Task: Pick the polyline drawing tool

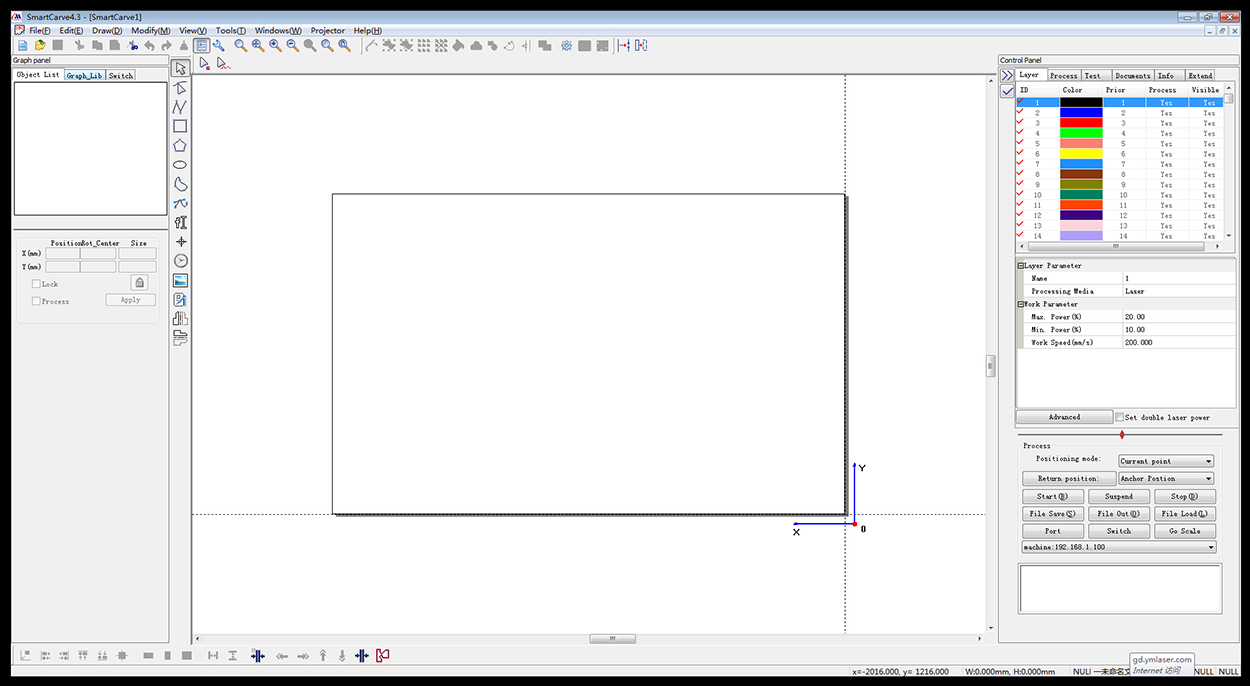Action: click(180, 107)
